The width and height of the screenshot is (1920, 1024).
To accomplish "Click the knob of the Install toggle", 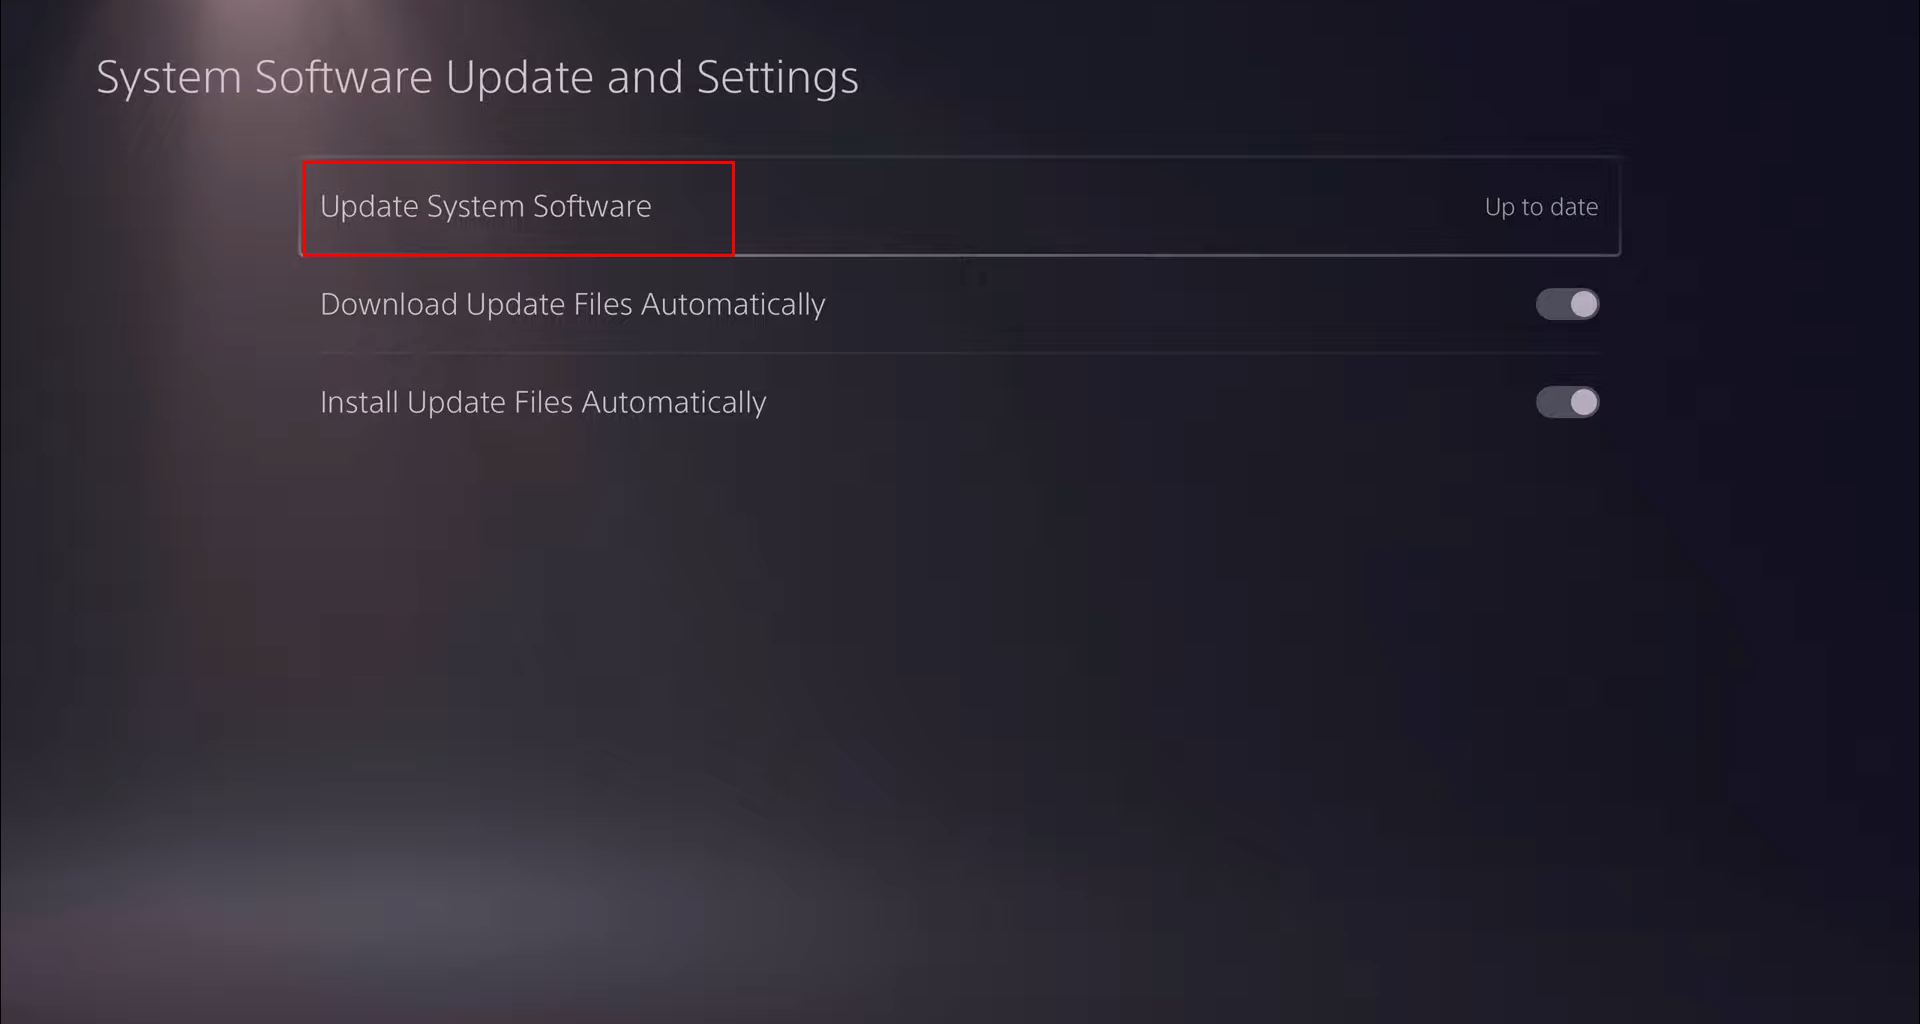I will pos(1584,402).
